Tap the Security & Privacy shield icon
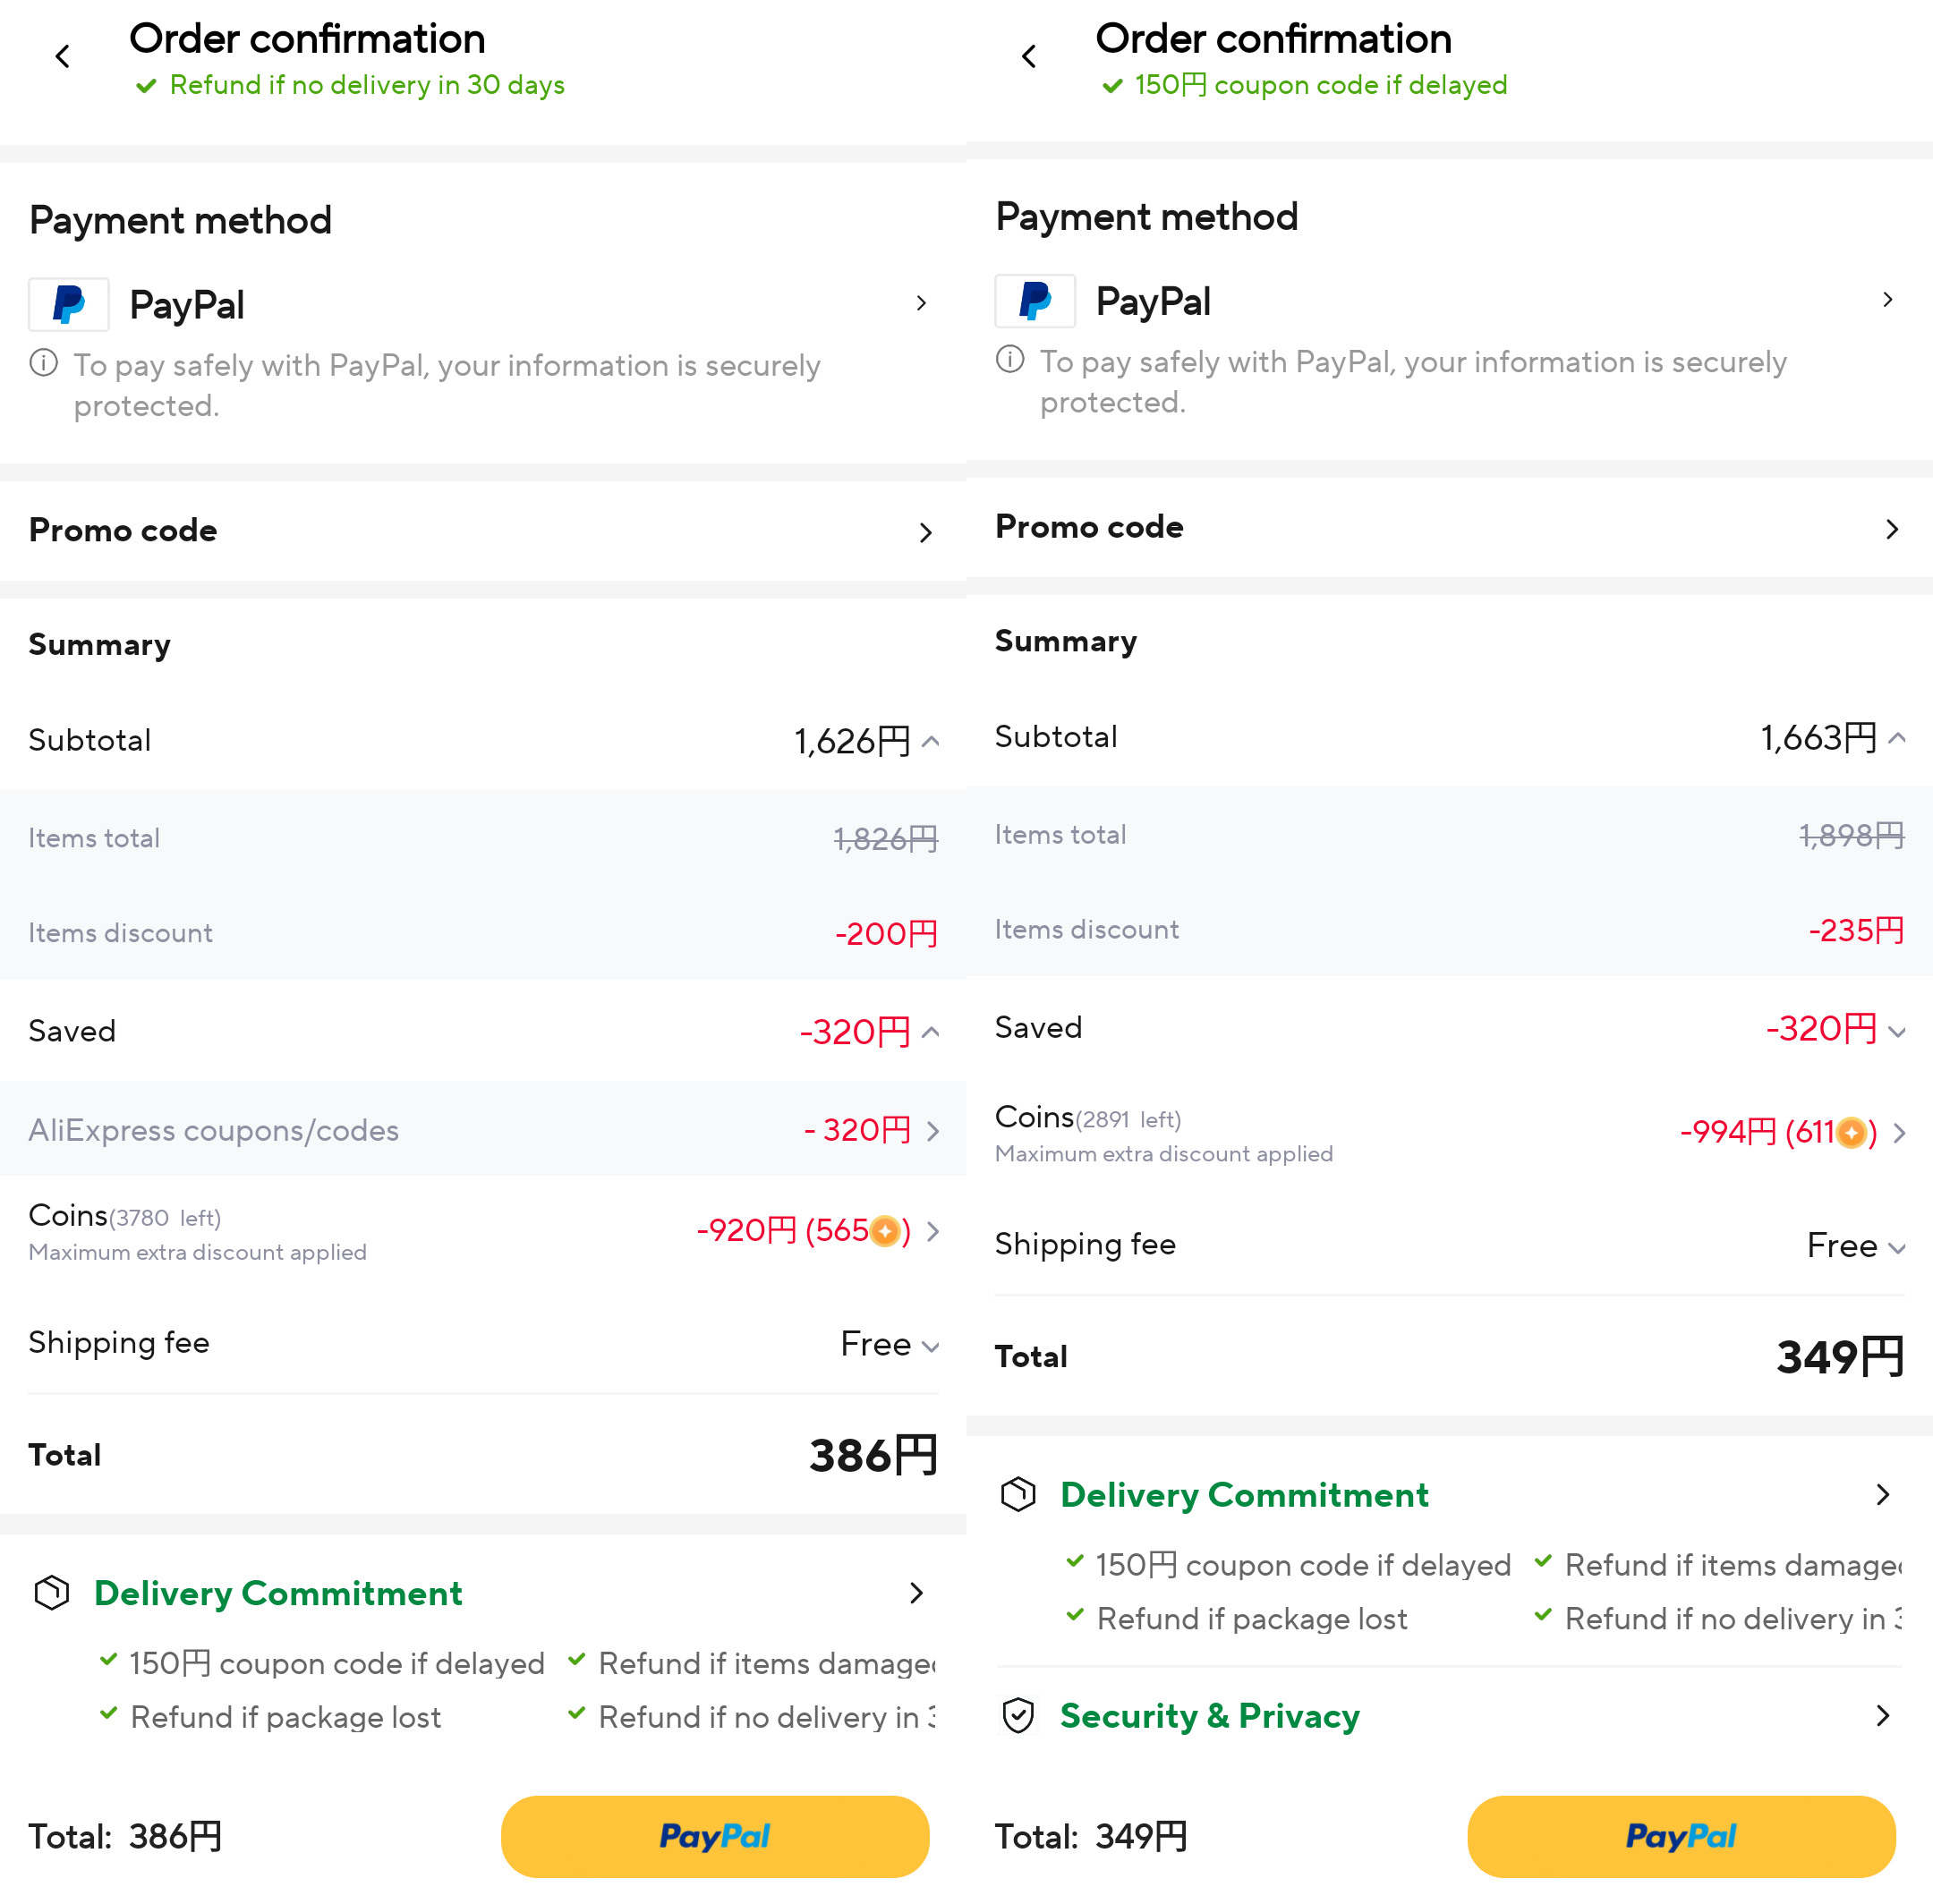 1018,1716
